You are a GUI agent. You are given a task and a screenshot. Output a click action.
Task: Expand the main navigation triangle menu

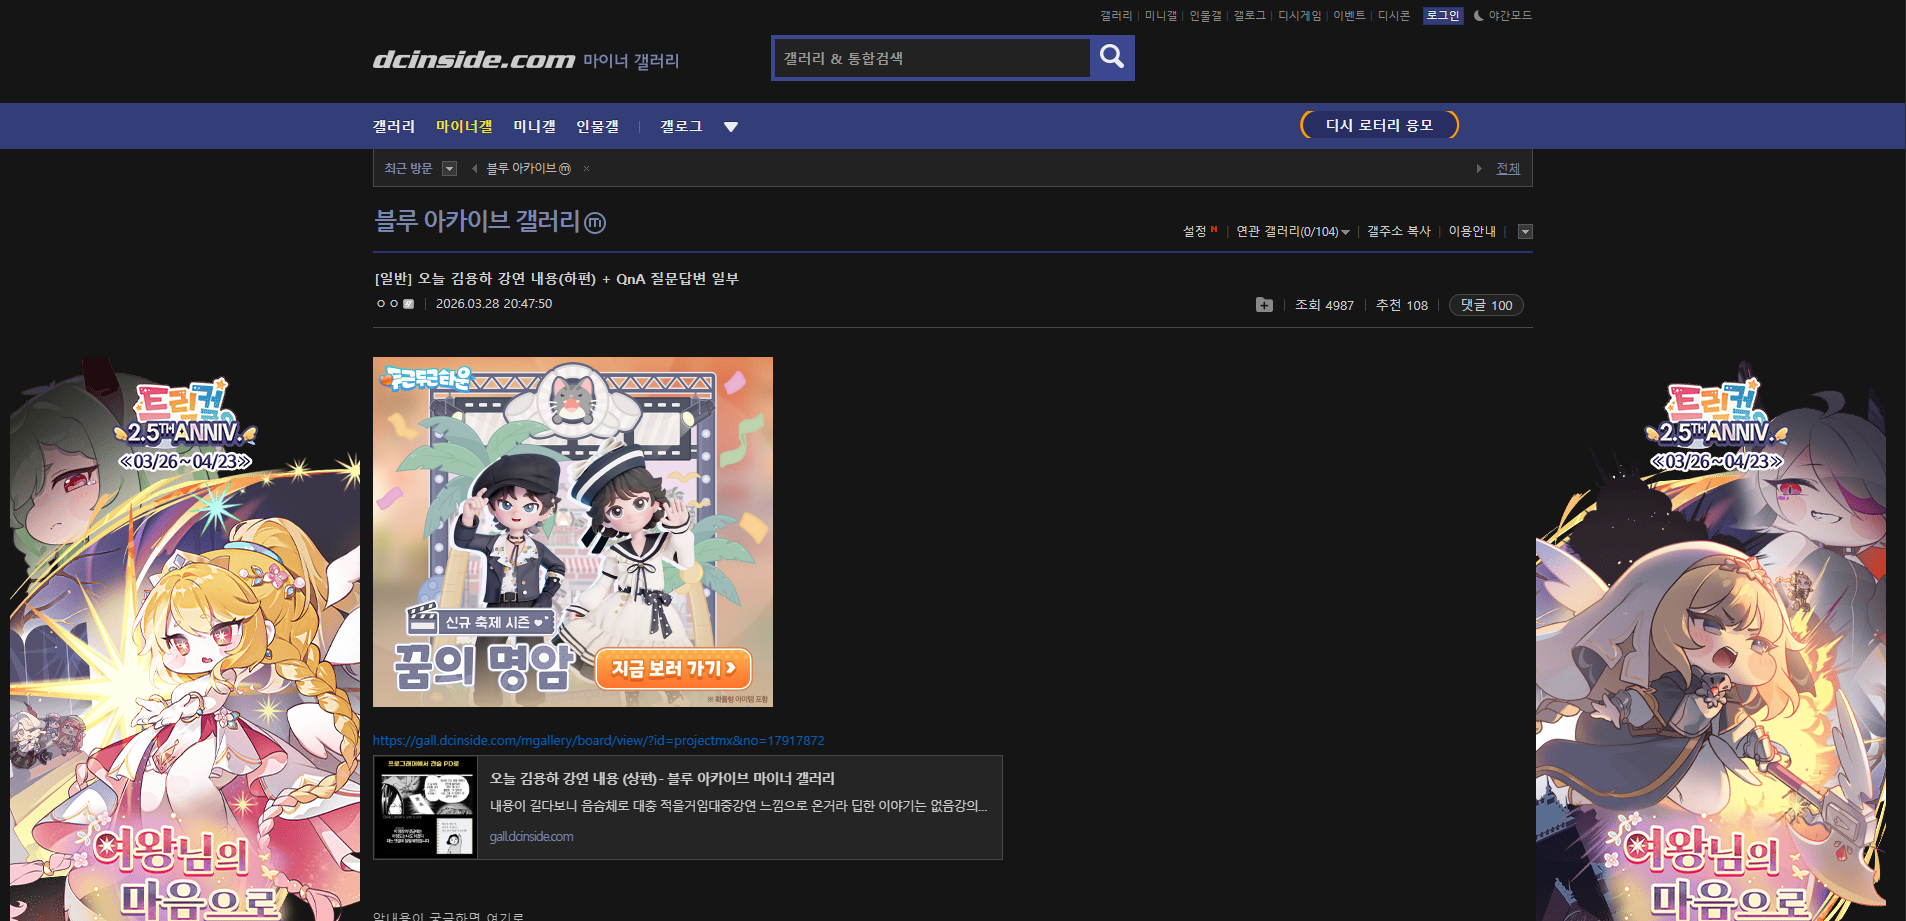[731, 127]
